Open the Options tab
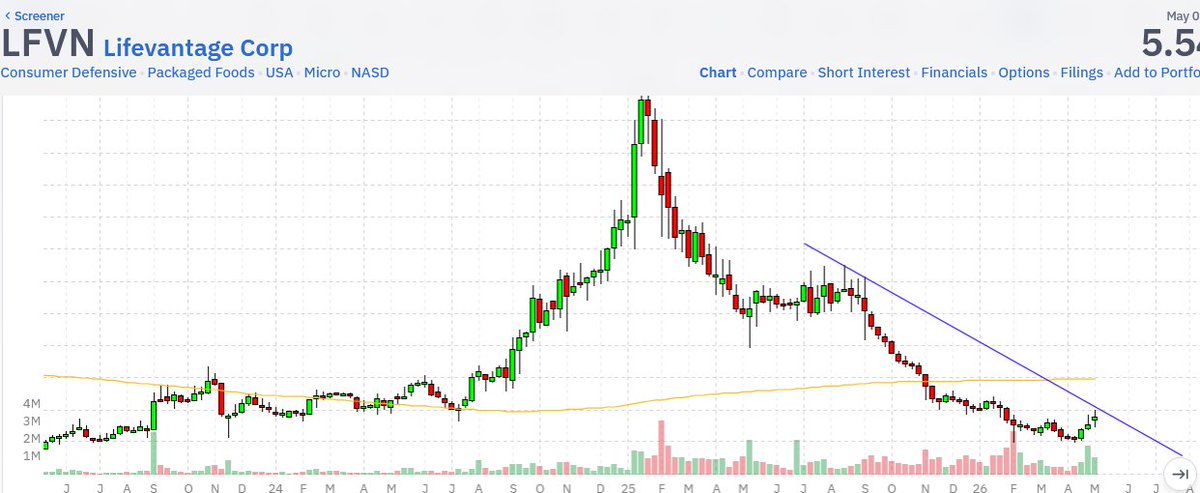Screen dimensions: 1200x493 click(1024, 73)
